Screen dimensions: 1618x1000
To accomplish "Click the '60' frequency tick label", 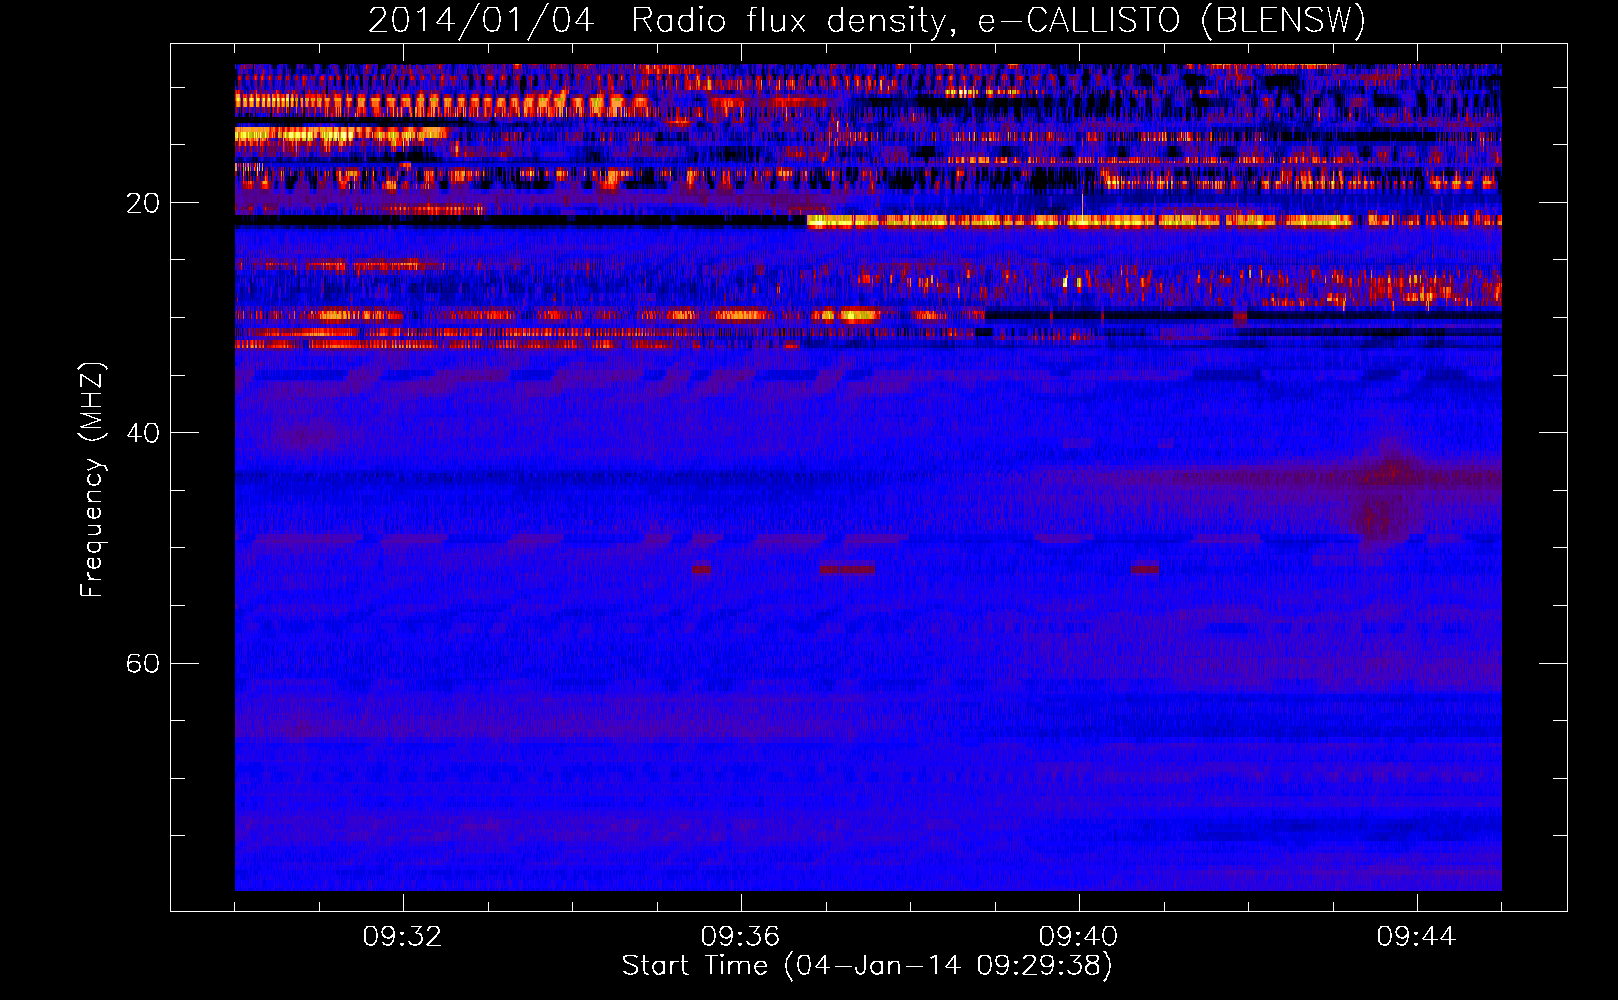I will coord(143,663).
